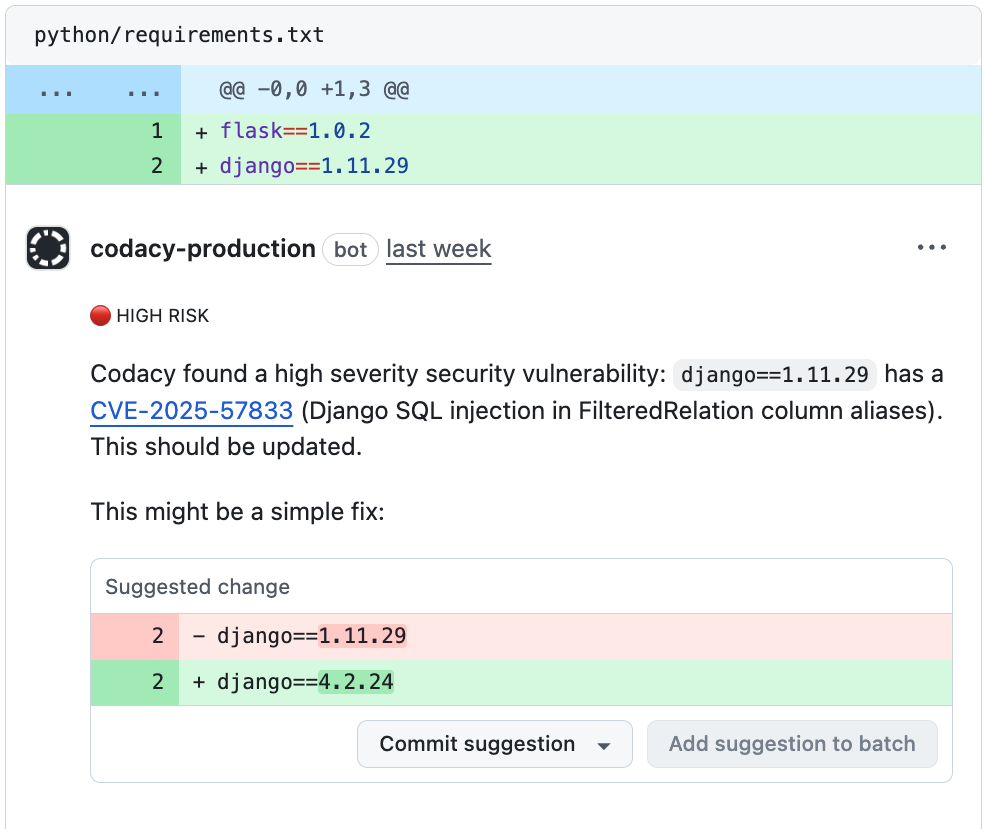986x829 pixels.
Task: Click the last week timestamp link
Action: pos(438,248)
